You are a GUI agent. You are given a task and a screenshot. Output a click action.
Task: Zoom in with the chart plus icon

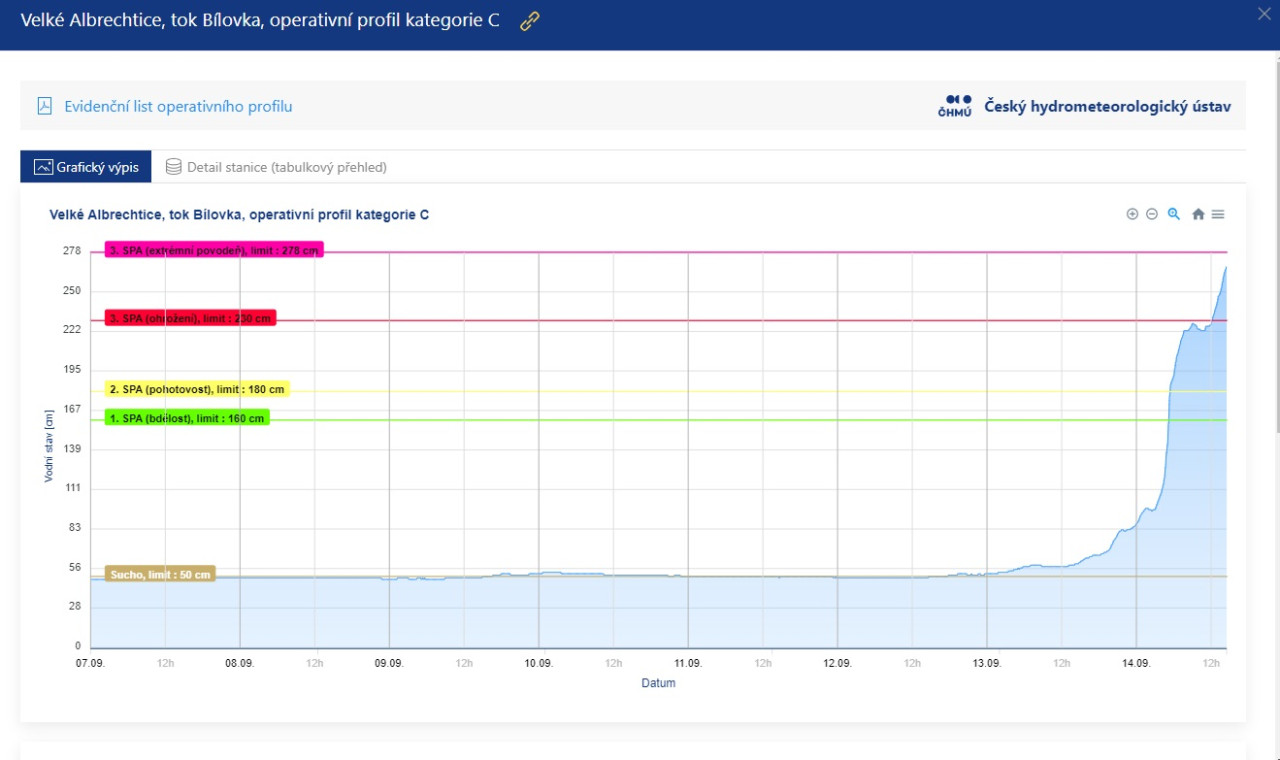(x=1132, y=214)
